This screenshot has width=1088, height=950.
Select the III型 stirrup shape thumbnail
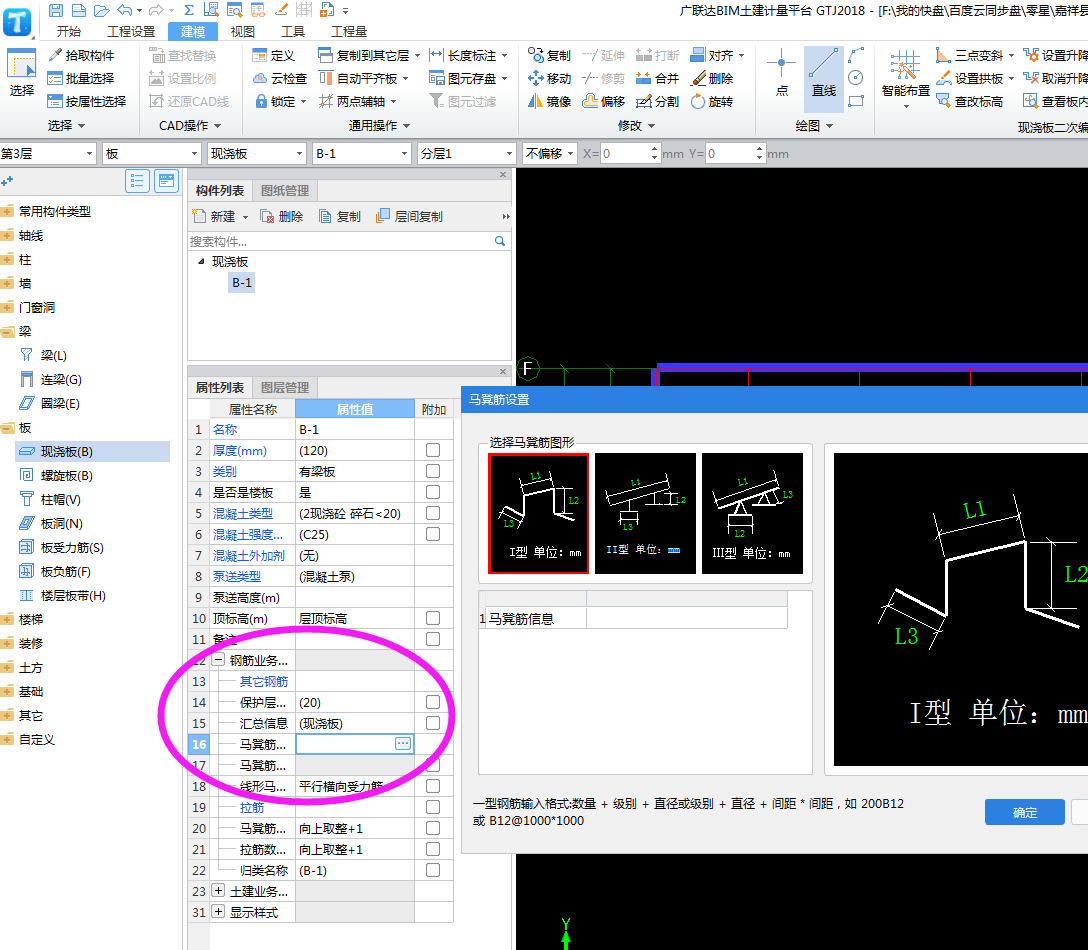[x=752, y=514]
